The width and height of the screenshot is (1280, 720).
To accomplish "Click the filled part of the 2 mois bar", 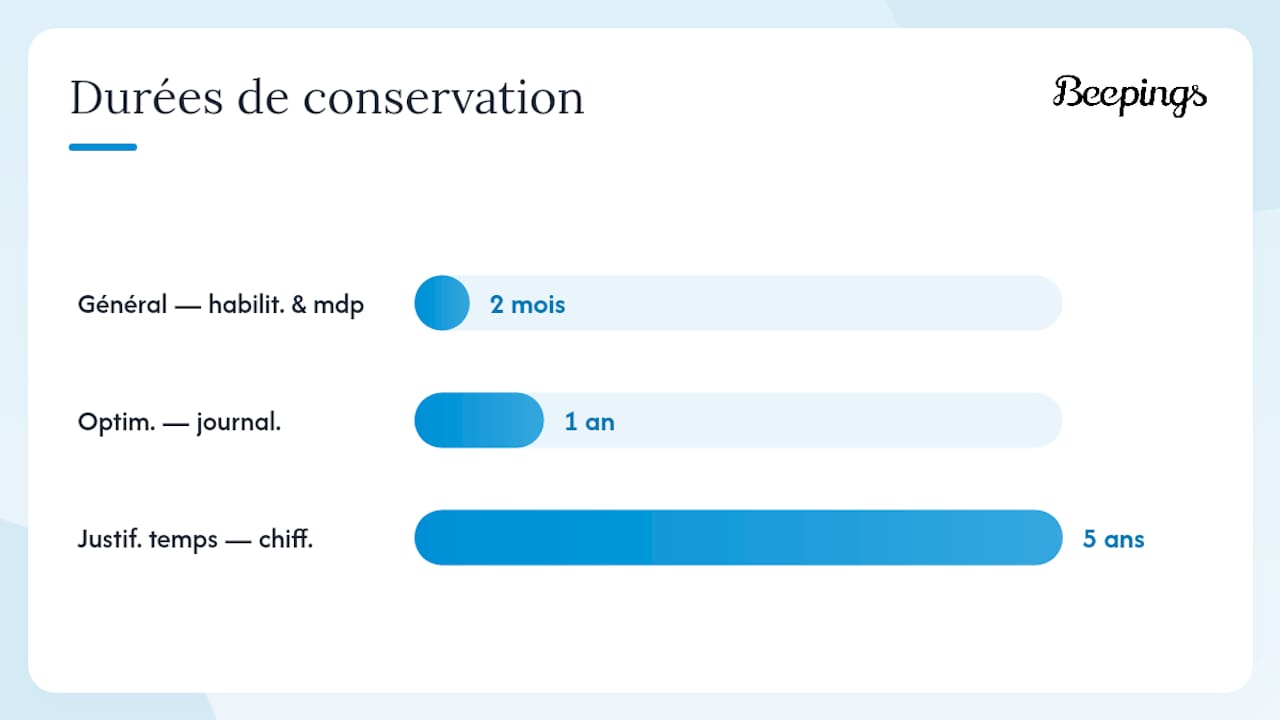I will [442, 303].
